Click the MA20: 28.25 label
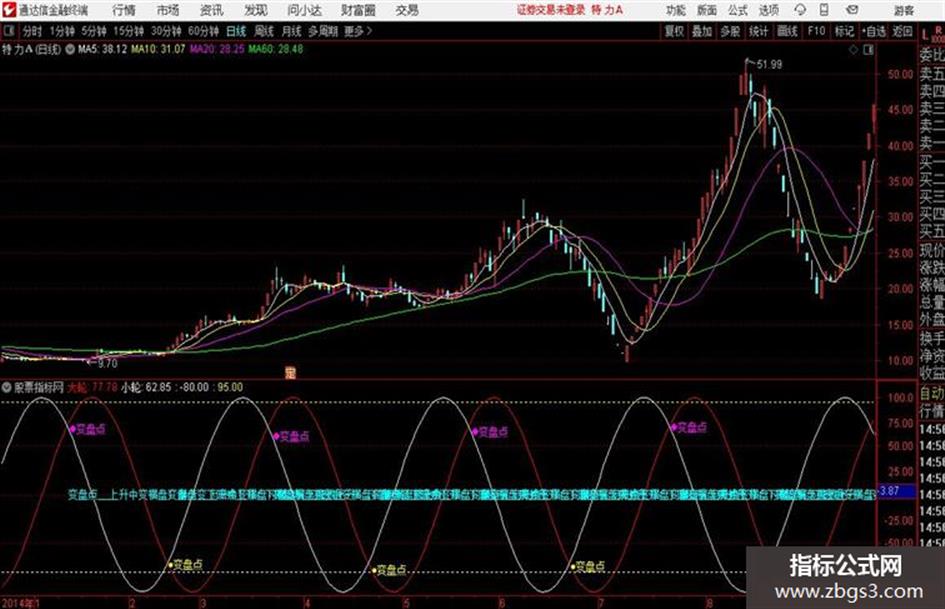 coord(216,49)
